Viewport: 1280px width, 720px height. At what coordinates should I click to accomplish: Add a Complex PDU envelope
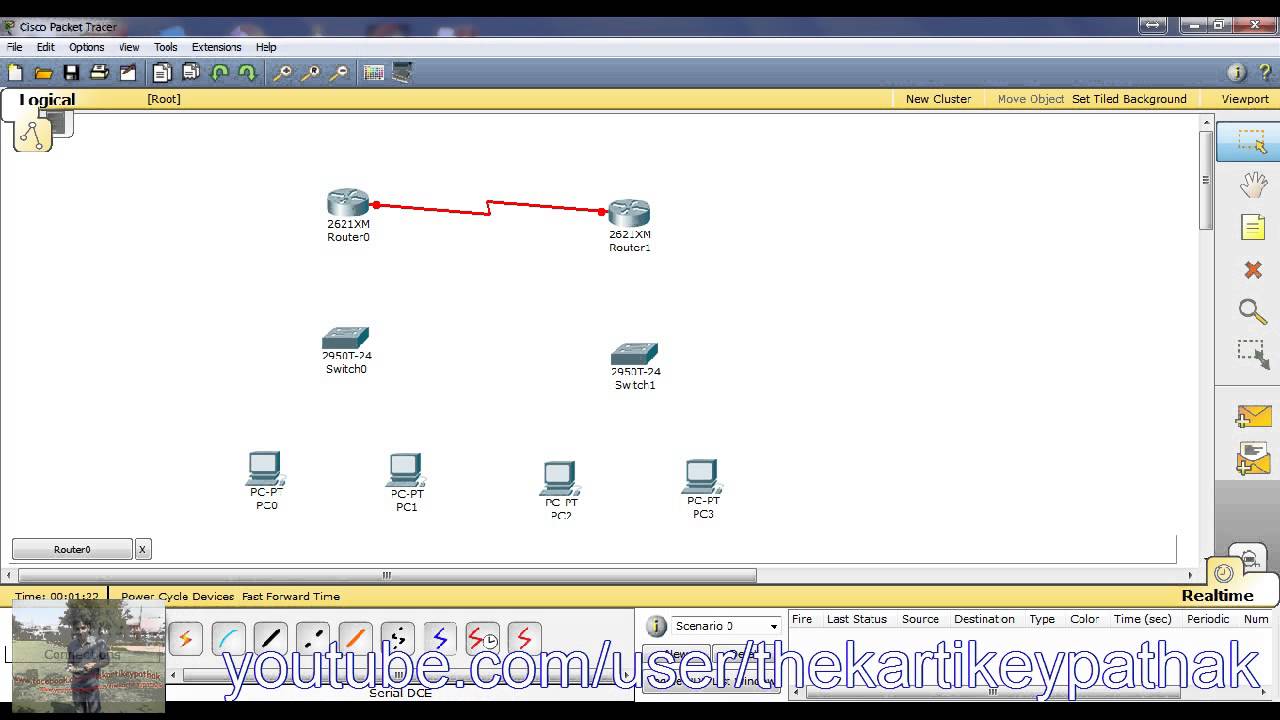(x=1254, y=459)
